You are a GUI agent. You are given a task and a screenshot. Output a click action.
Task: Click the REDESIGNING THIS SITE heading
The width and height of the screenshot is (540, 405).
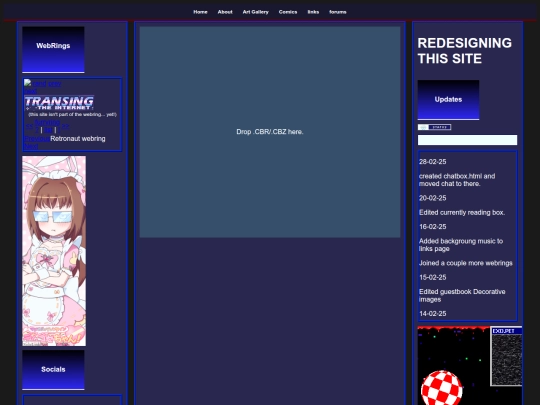[465, 51]
